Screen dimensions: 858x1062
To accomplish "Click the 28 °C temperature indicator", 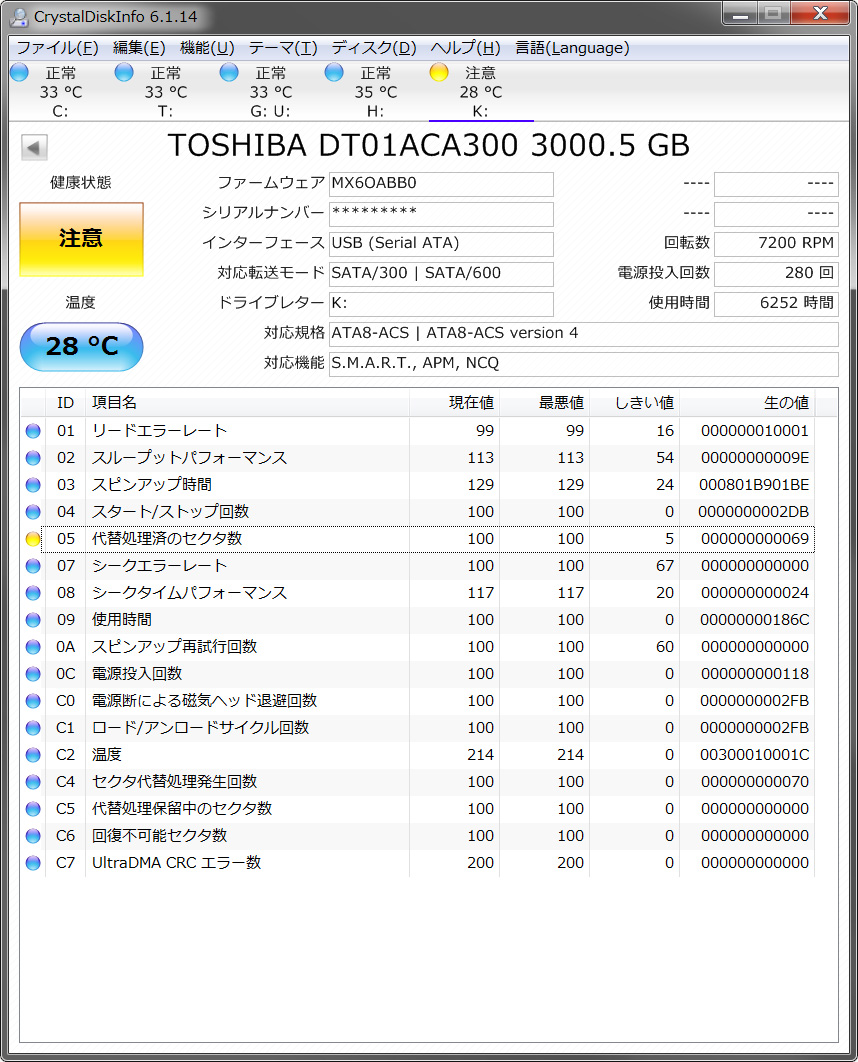I will point(81,347).
